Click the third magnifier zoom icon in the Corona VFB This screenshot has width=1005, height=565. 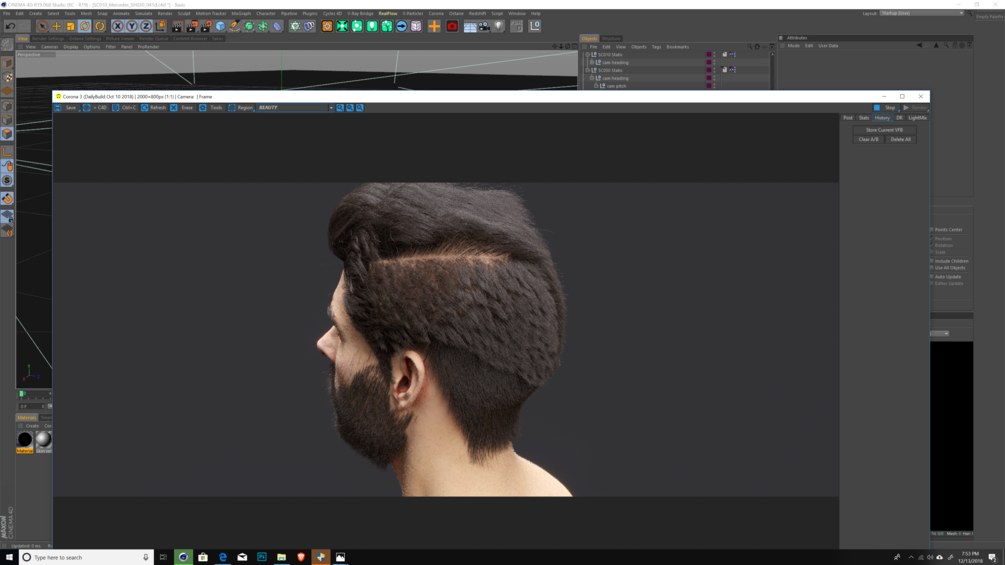(x=360, y=108)
